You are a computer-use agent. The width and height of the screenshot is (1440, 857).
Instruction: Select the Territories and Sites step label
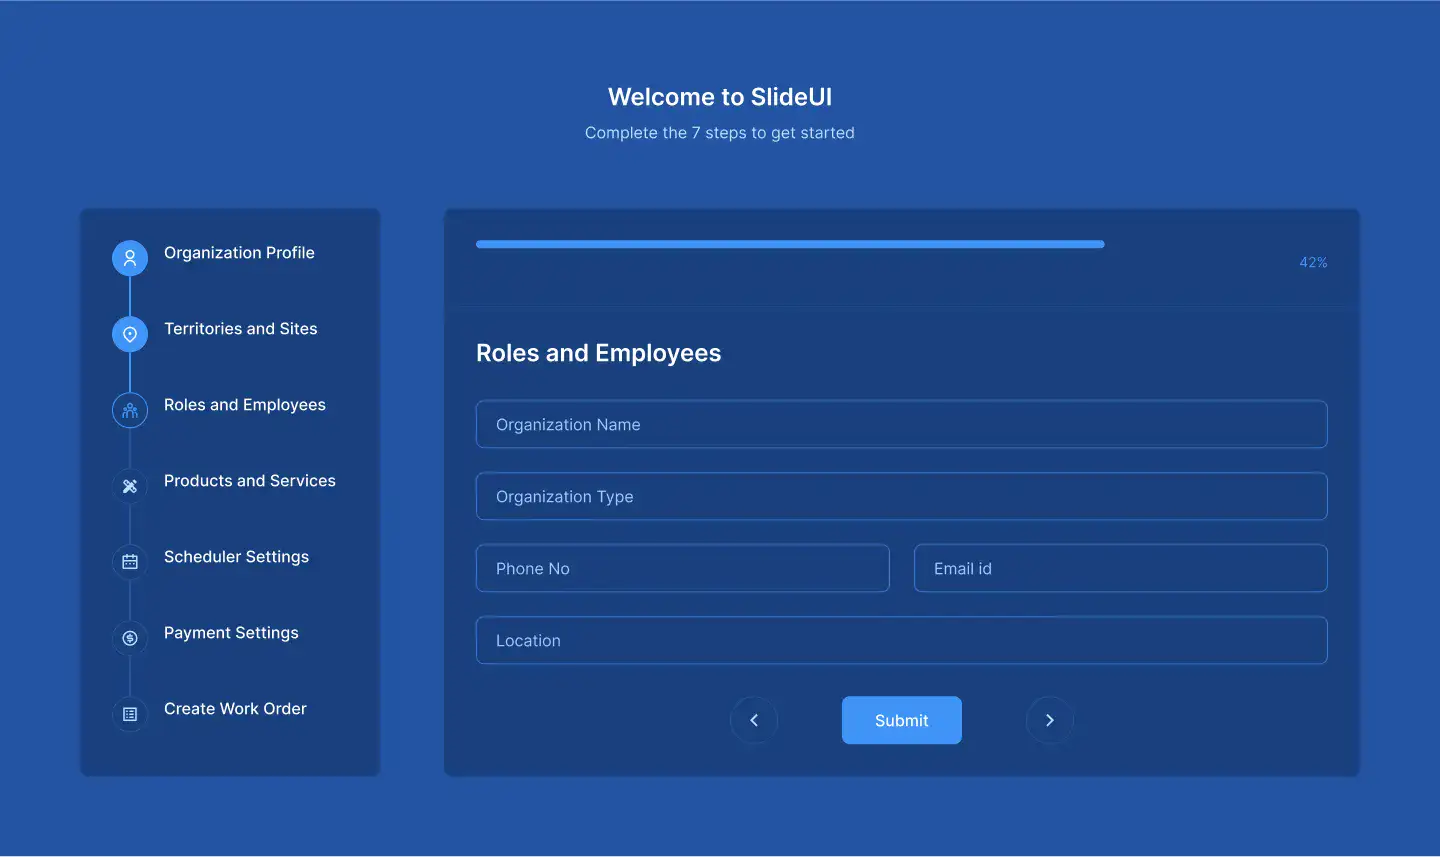point(241,329)
